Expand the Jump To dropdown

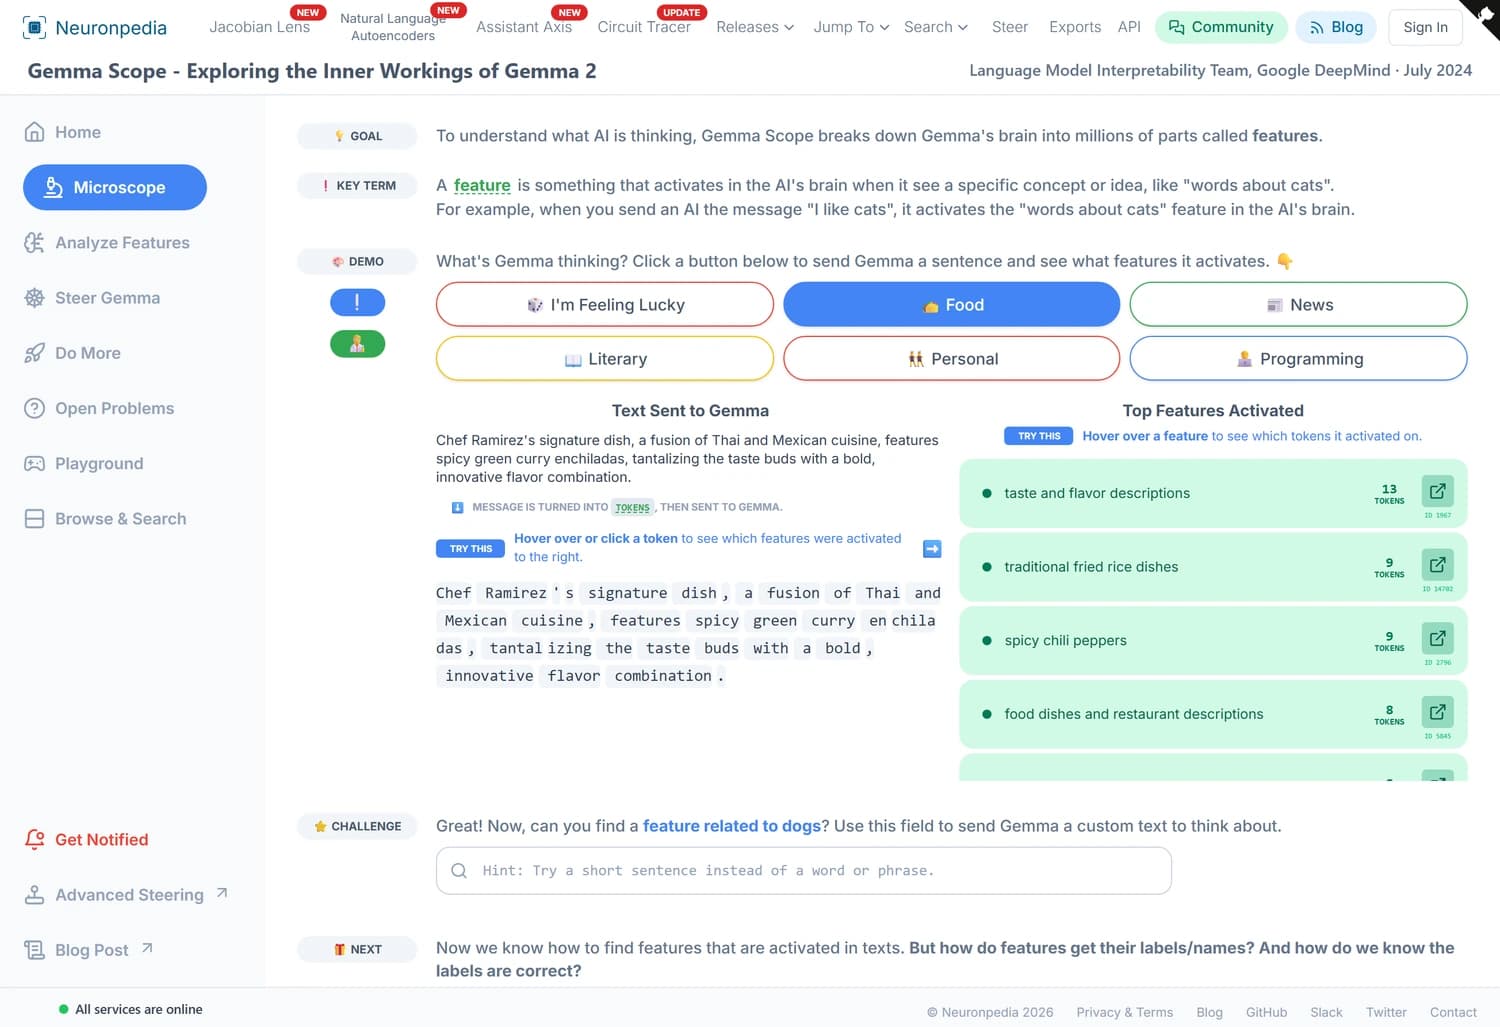[x=851, y=27]
